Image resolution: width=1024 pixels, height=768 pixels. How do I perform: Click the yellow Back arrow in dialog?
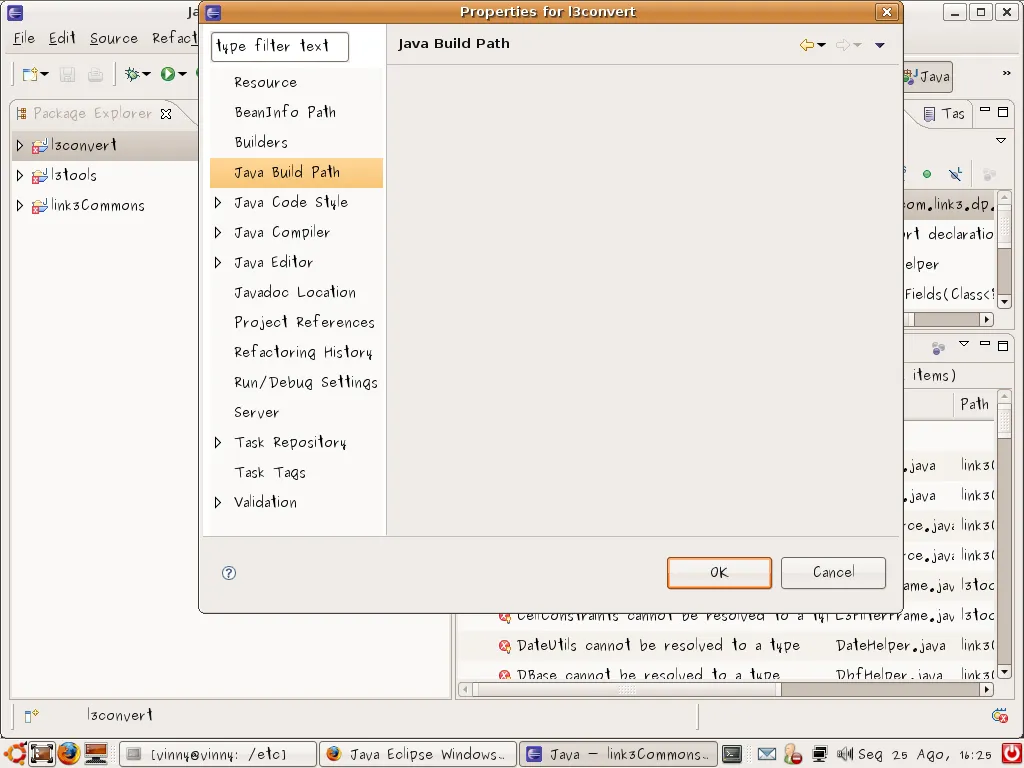(807, 44)
